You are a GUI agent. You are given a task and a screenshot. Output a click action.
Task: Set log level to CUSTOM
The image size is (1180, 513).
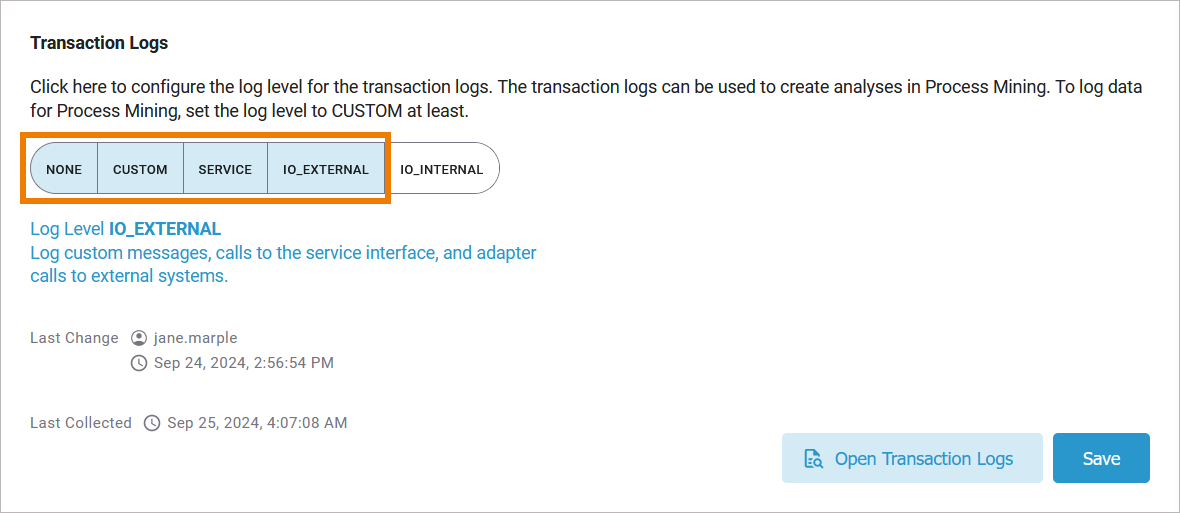pos(140,169)
